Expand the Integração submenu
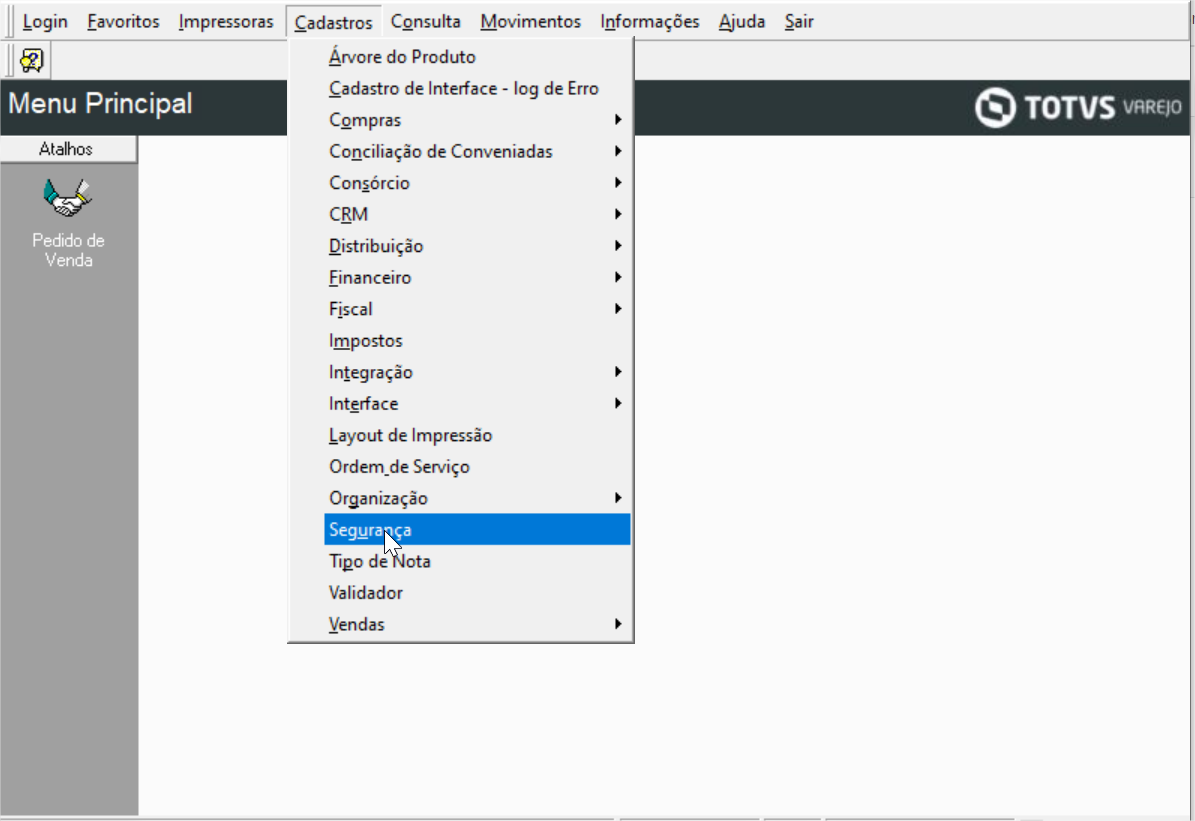Image resolution: width=1195 pixels, height=821 pixels. coord(477,372)
